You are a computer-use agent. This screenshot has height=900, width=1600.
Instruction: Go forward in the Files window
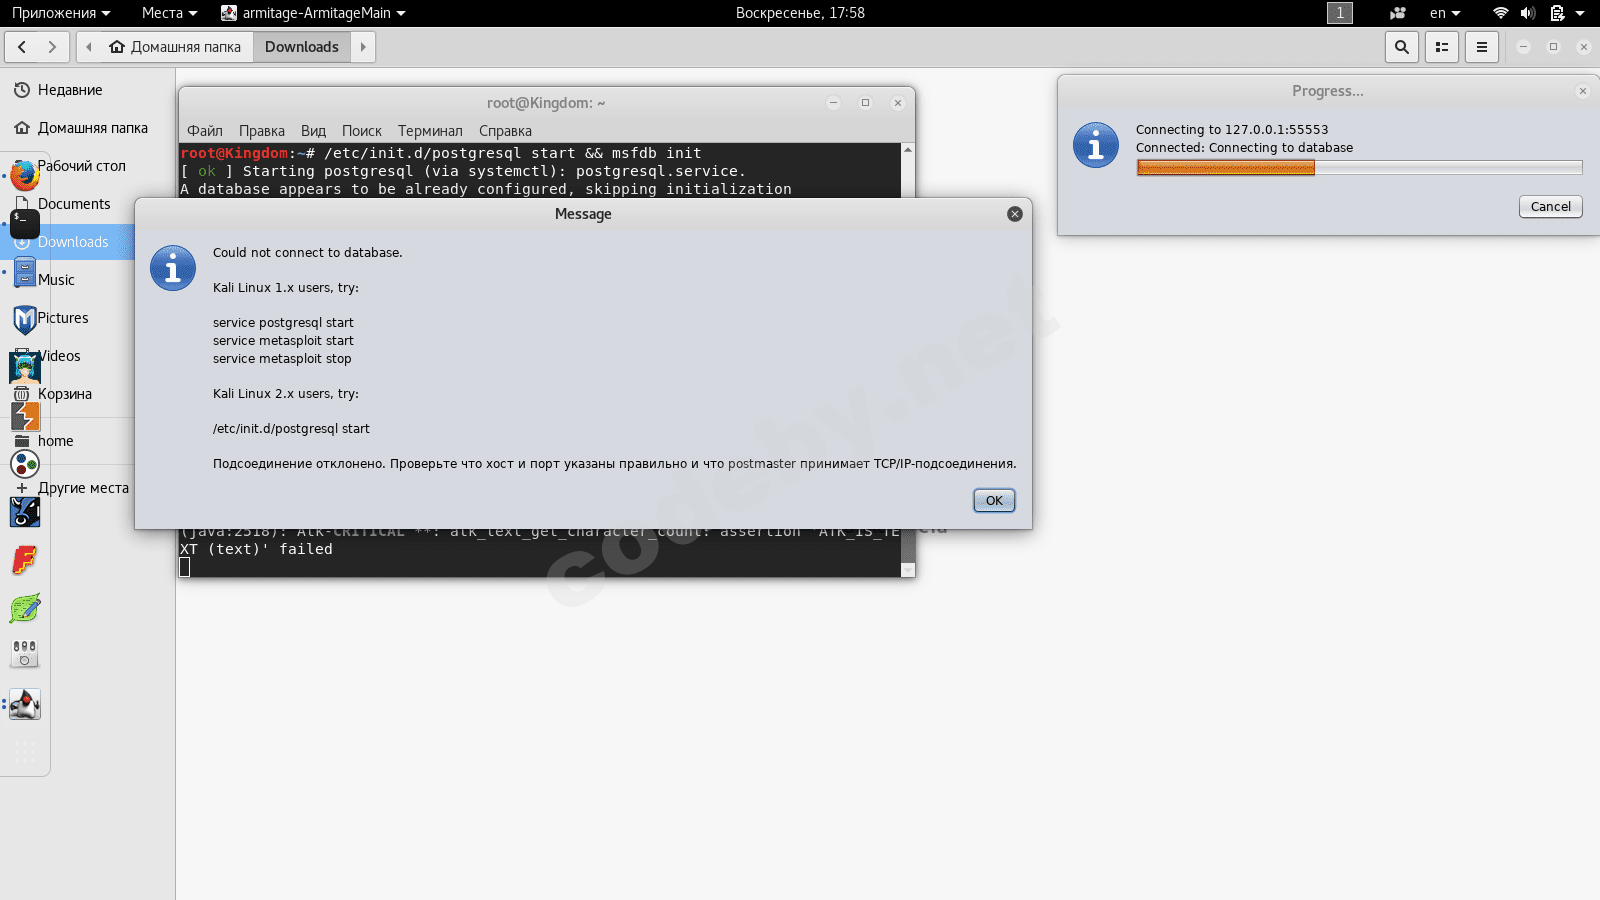pyautogui.click(x=53, y=47)
